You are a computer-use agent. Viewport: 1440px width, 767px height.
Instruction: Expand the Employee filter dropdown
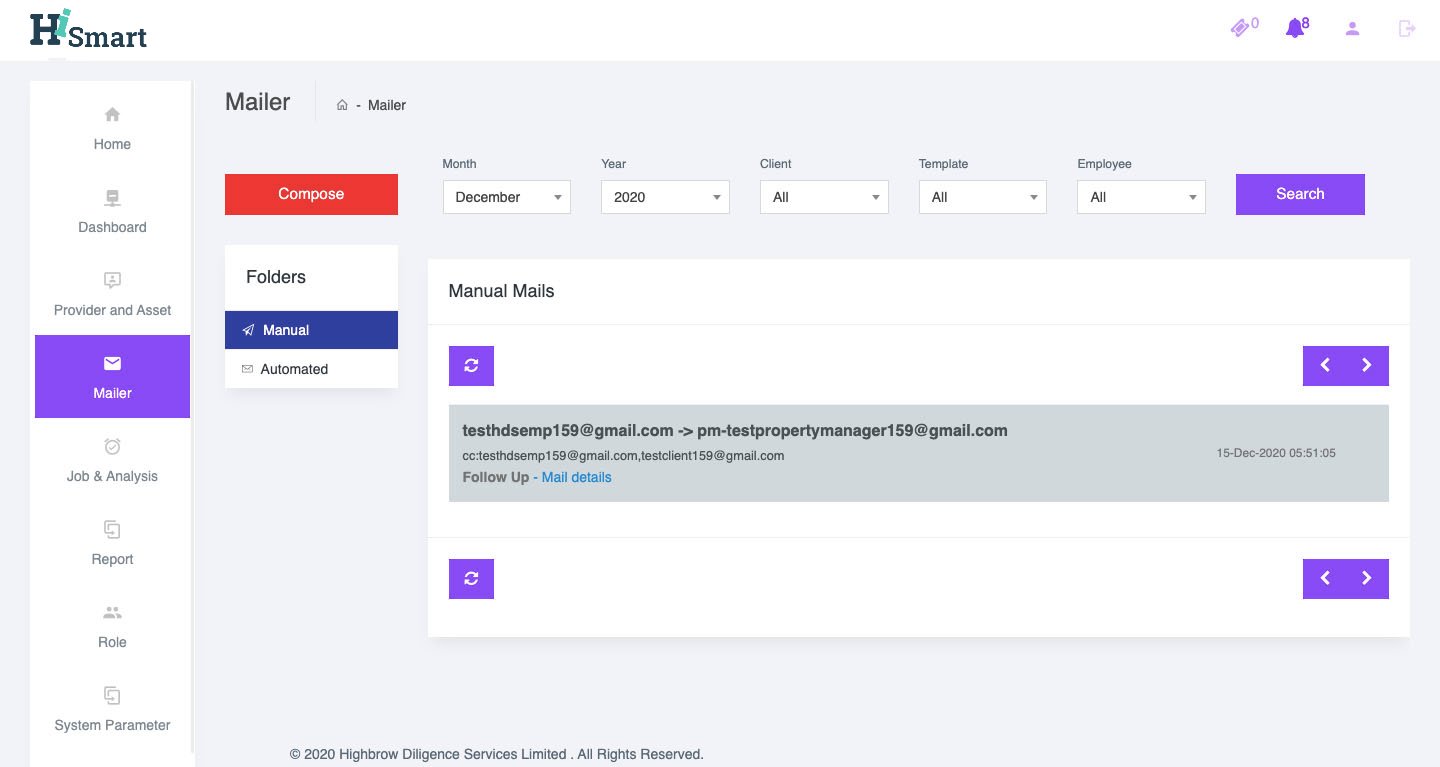1141,197
